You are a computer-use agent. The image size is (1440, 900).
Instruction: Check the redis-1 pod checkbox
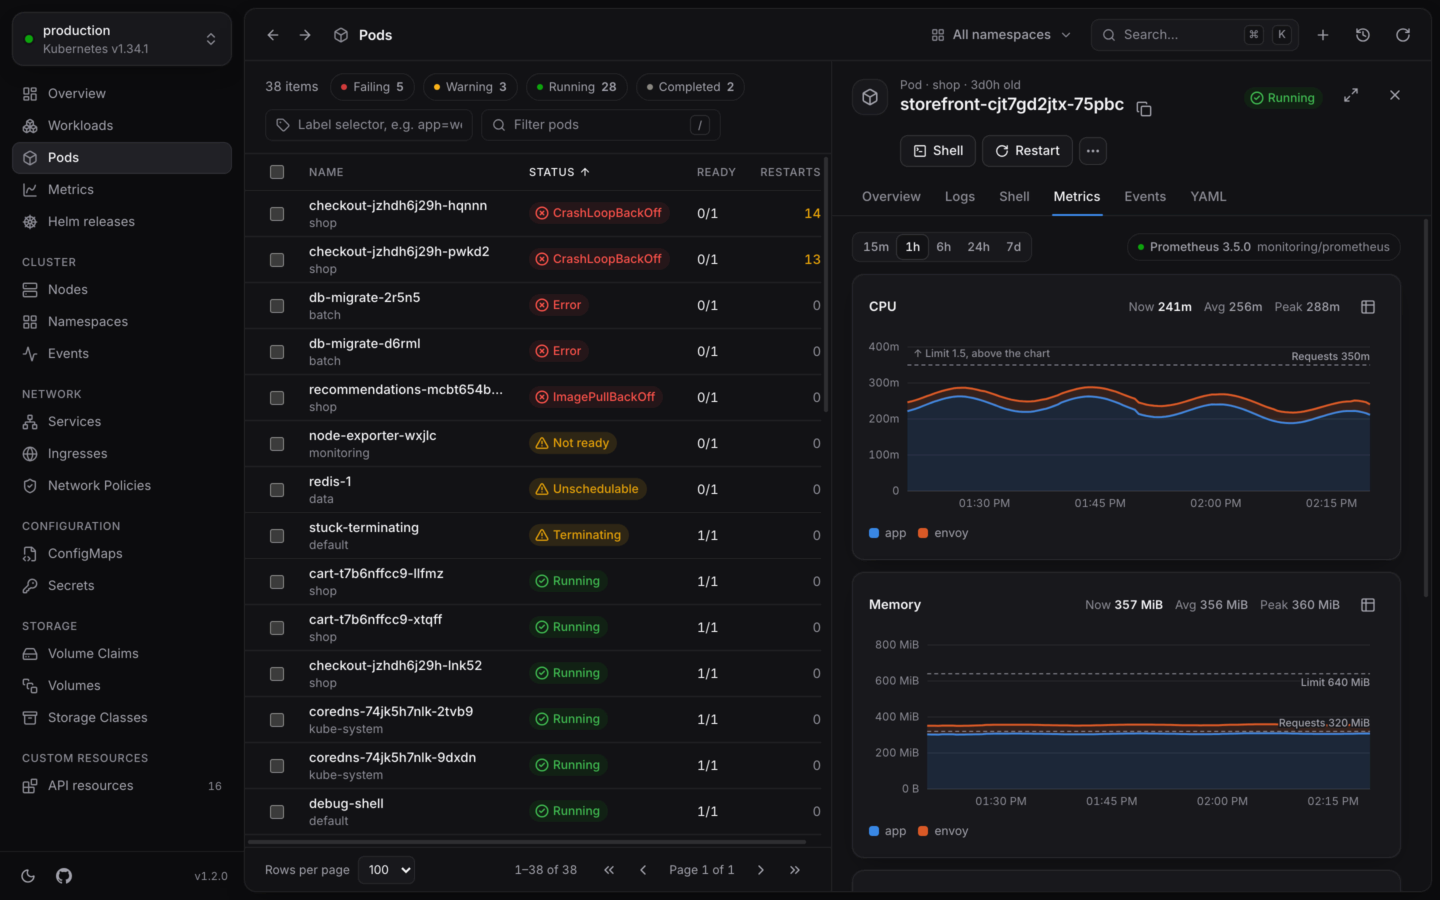click(x=277, y=490)
